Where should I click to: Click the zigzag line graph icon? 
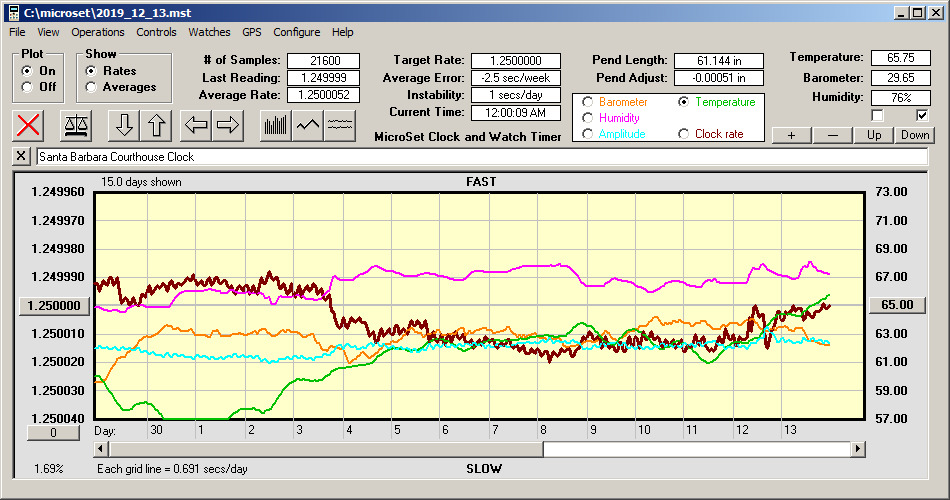click(308, 125)
